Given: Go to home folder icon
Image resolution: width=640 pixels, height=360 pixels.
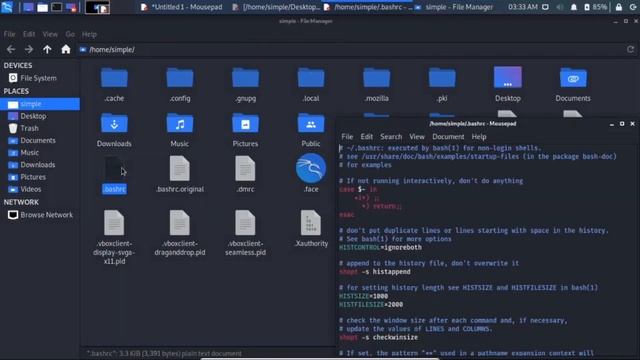Looking at the screenshot, I should pyautogui.click(x=66, y=49).
